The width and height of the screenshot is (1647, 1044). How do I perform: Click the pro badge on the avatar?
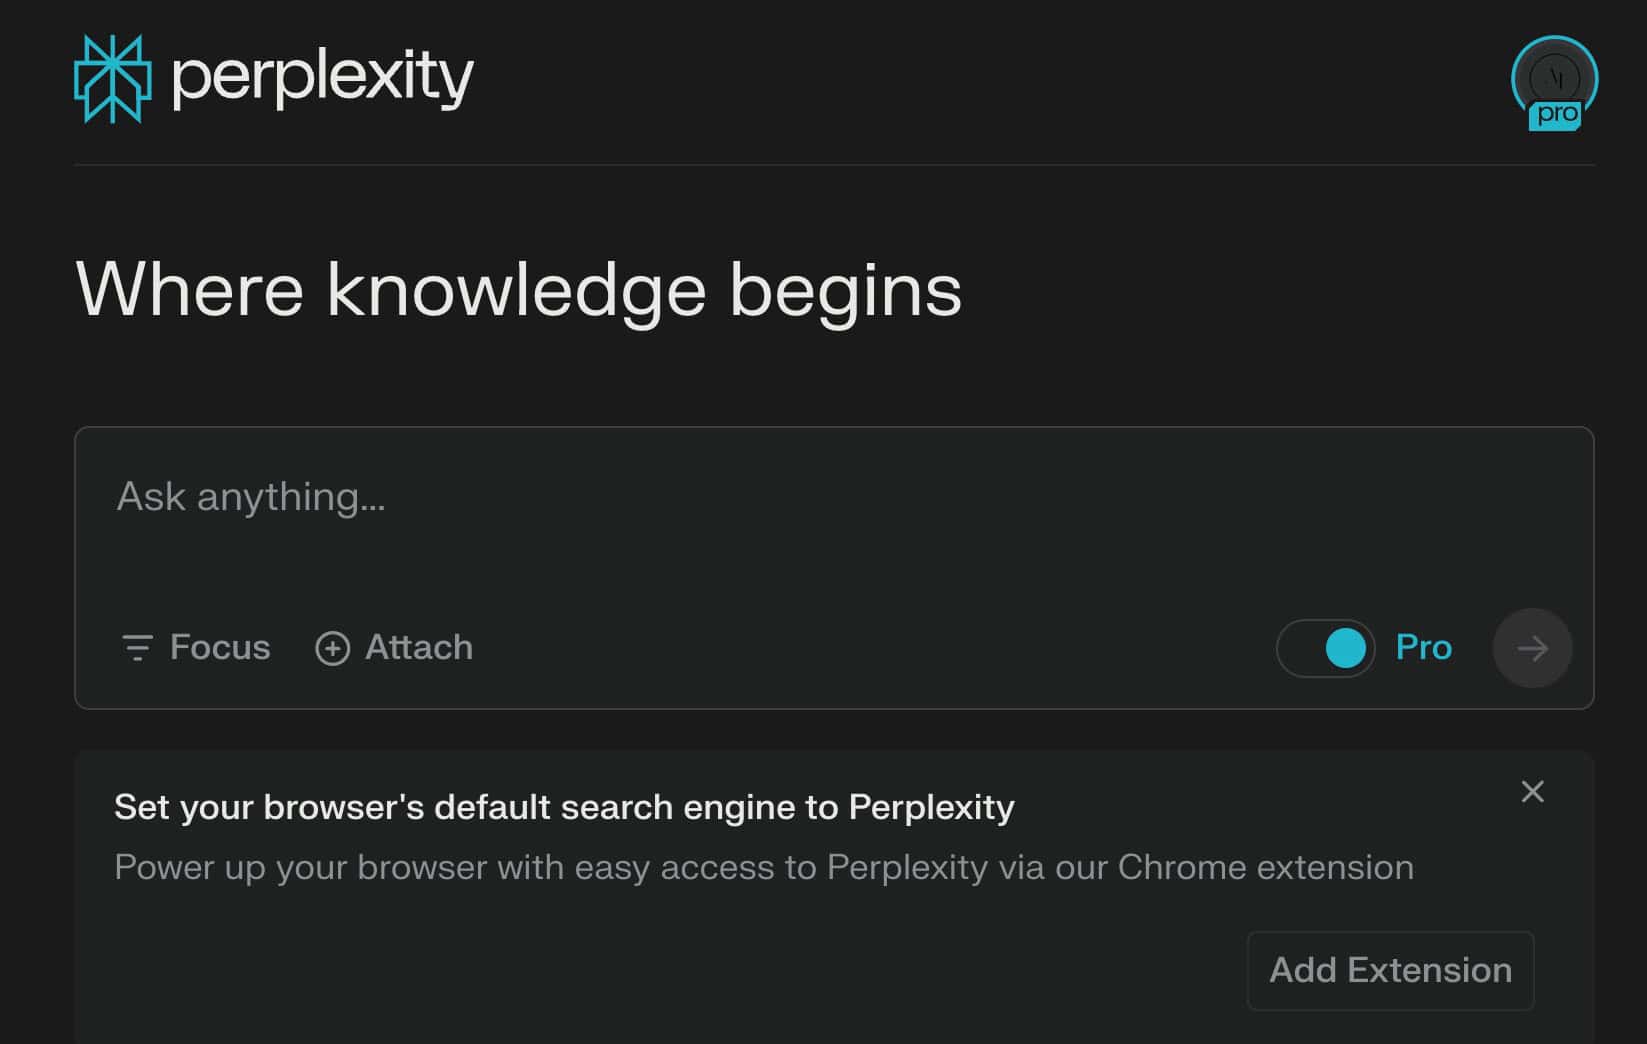1554,116
